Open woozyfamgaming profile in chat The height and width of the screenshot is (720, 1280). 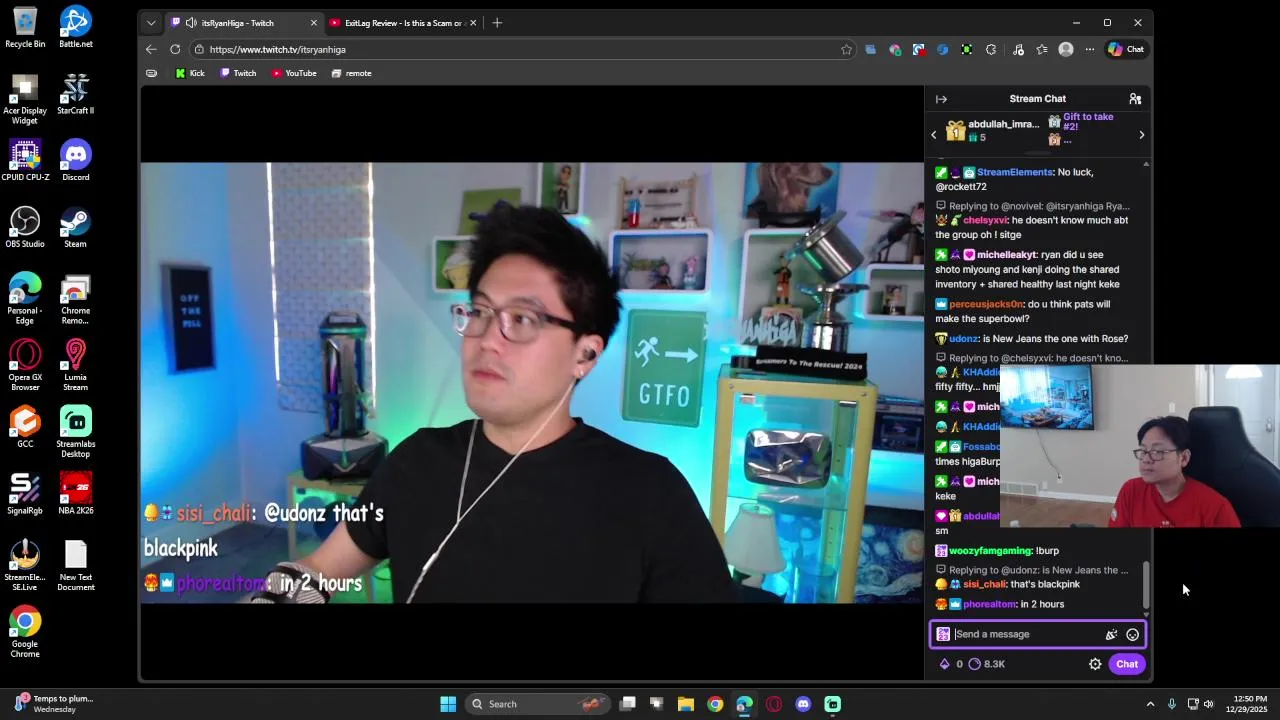click(x=990, y=551)
